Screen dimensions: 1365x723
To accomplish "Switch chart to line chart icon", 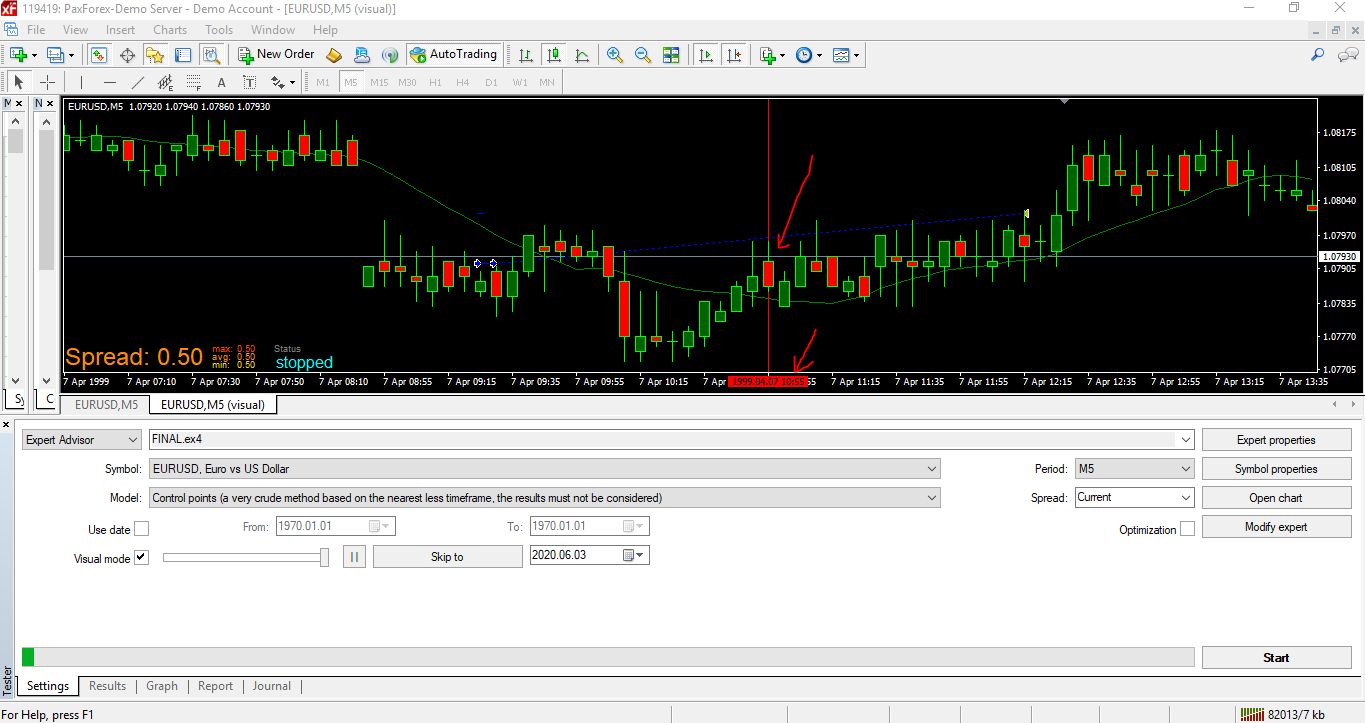I will click(x=582, y=55).
